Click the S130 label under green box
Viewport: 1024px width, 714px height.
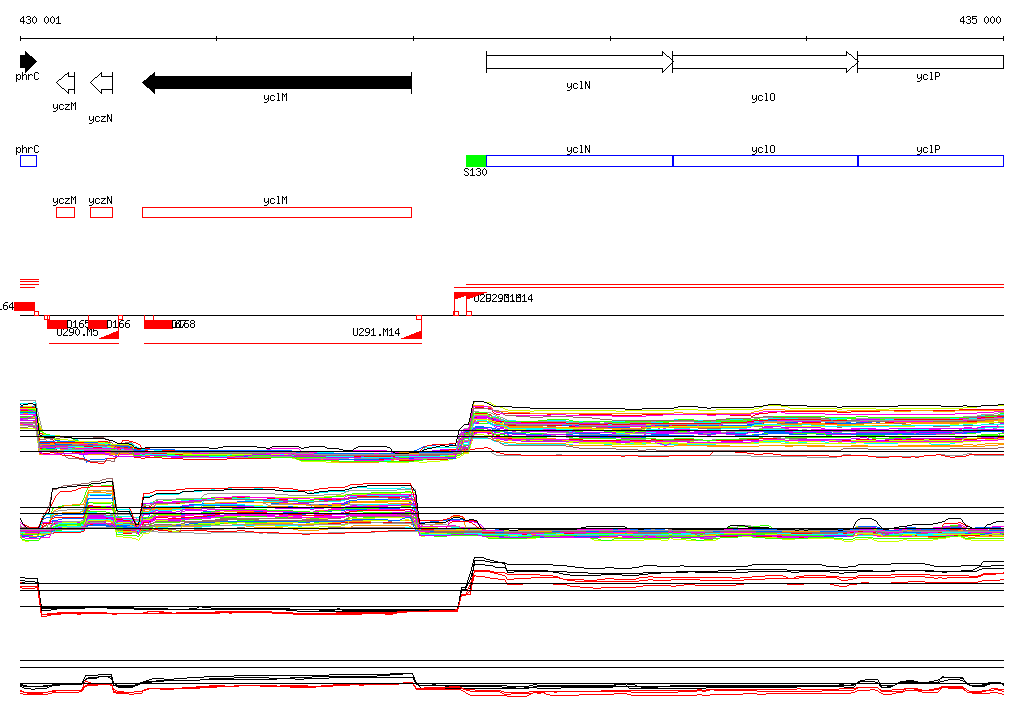click(x=475, y=172)
